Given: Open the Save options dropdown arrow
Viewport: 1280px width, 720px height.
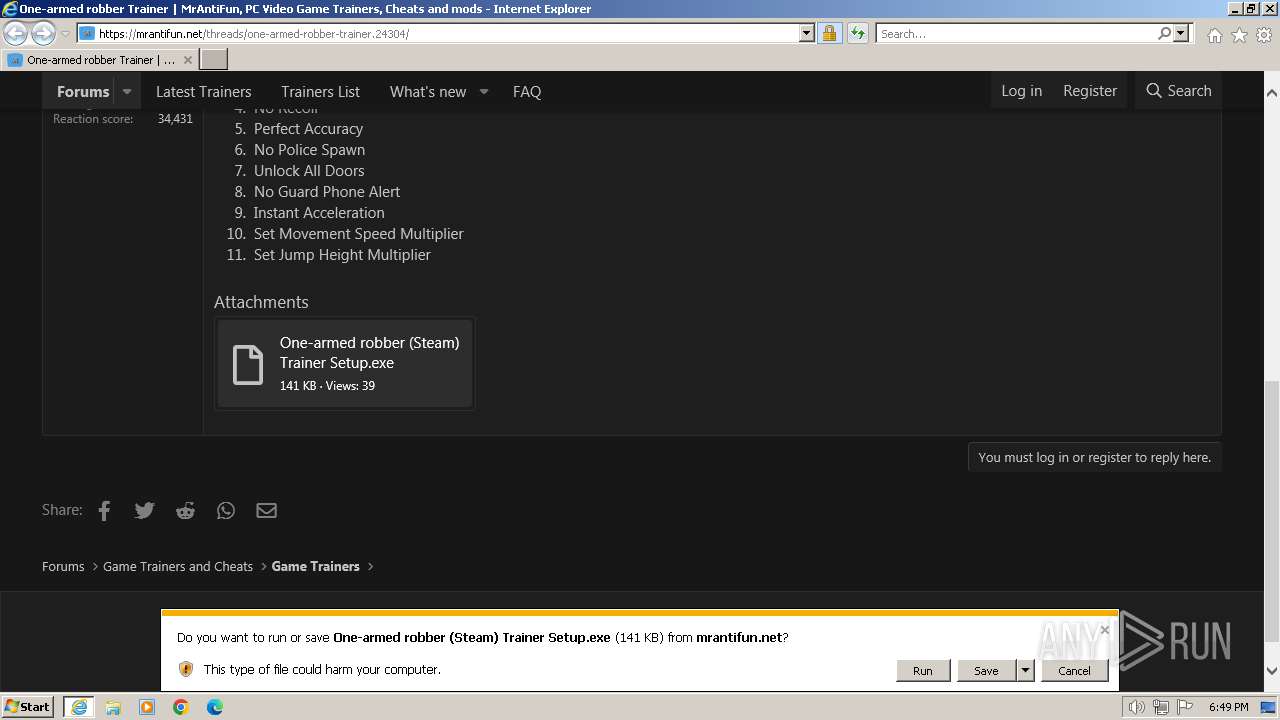Looking at the screenshot, I should click(1025, 671).
